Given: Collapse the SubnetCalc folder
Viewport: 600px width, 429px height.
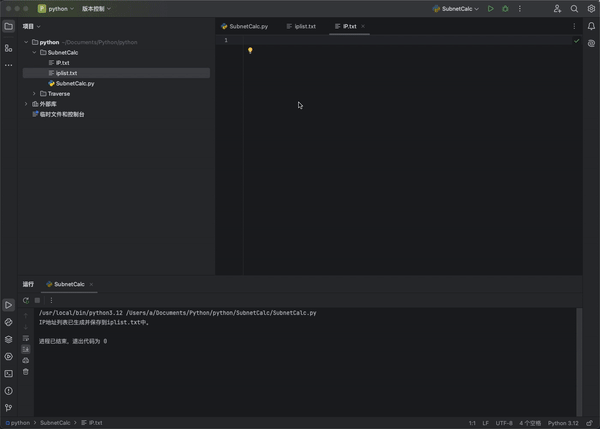Looking at the screenshot, I should [34, 52].
